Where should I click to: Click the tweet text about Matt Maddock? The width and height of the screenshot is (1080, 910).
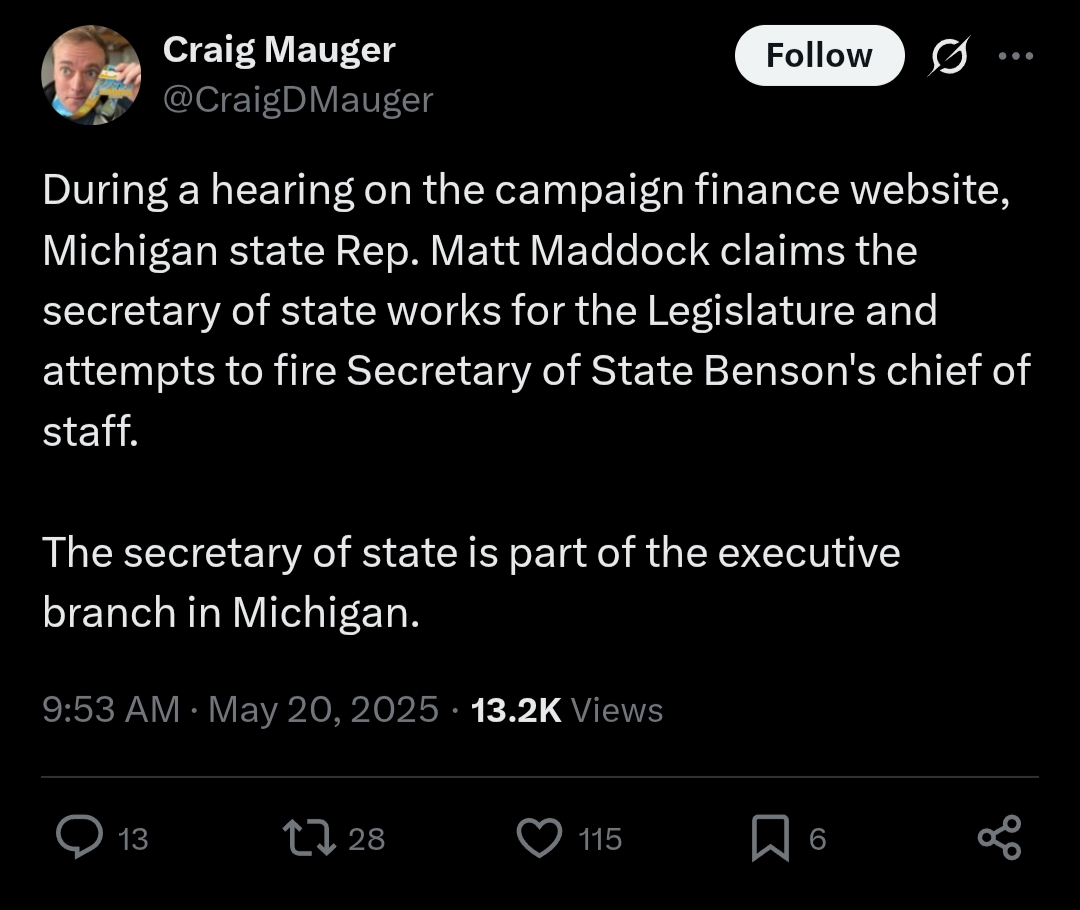(x=480, y=251)
